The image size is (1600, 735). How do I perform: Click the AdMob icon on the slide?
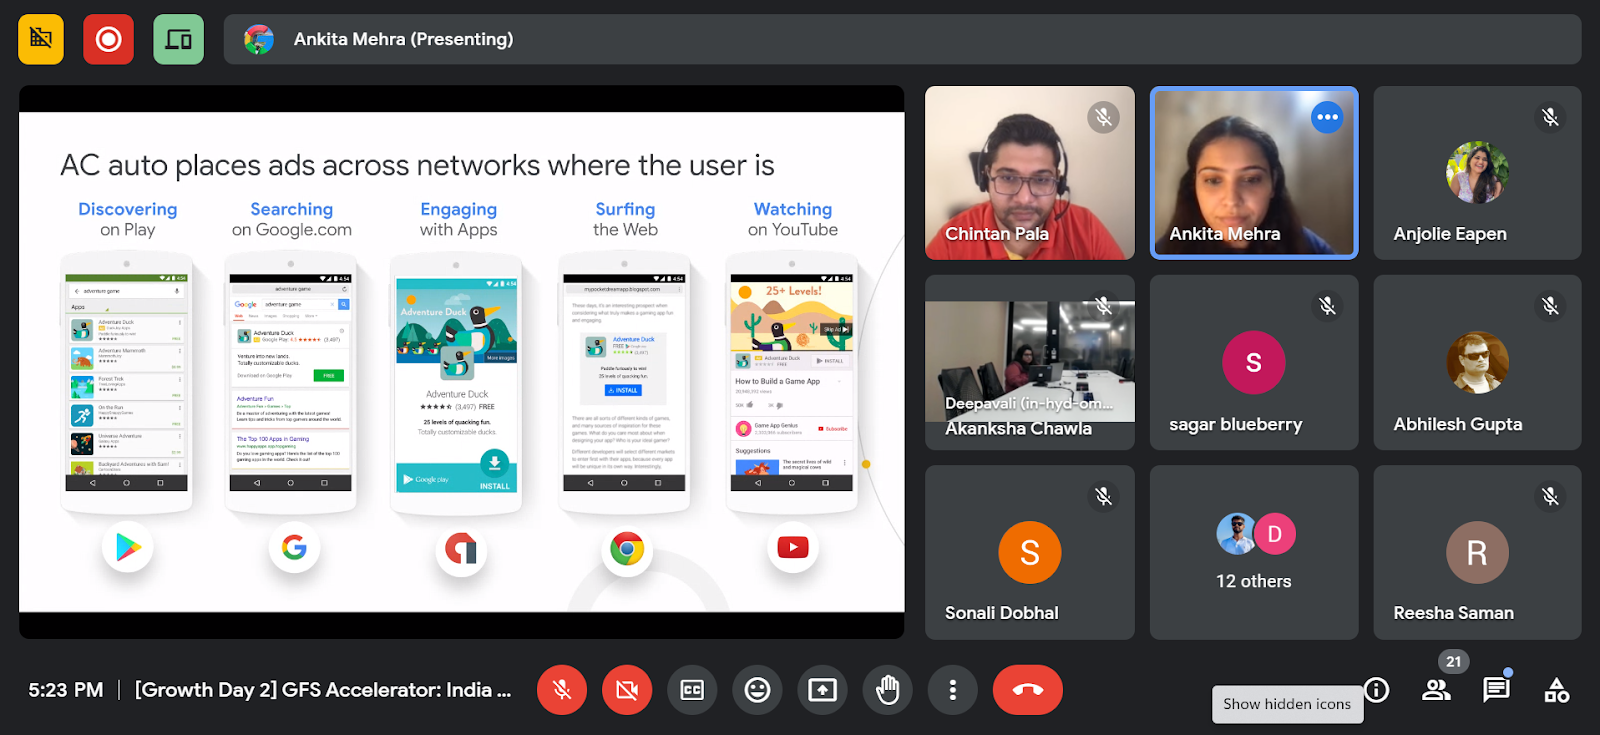[461, 548]
